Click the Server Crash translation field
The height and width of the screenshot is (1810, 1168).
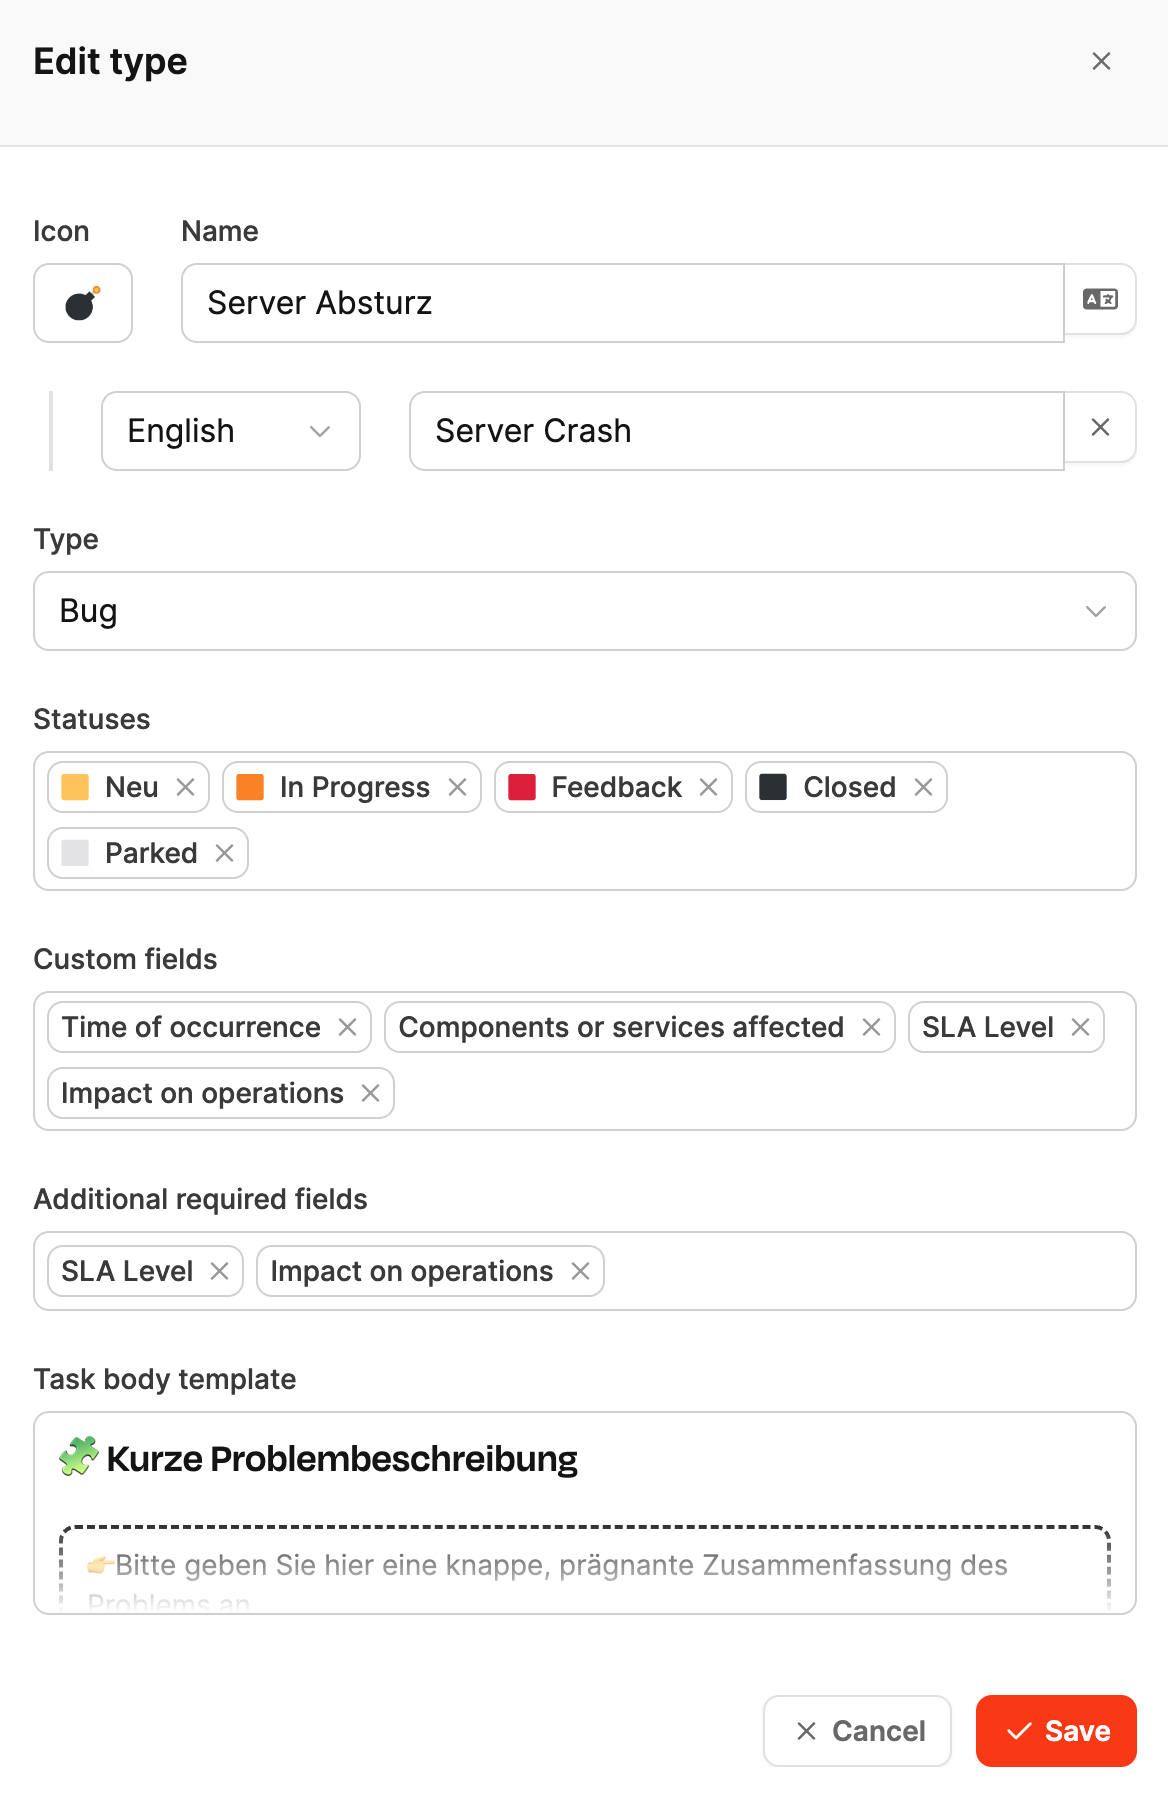coord(736,431)
